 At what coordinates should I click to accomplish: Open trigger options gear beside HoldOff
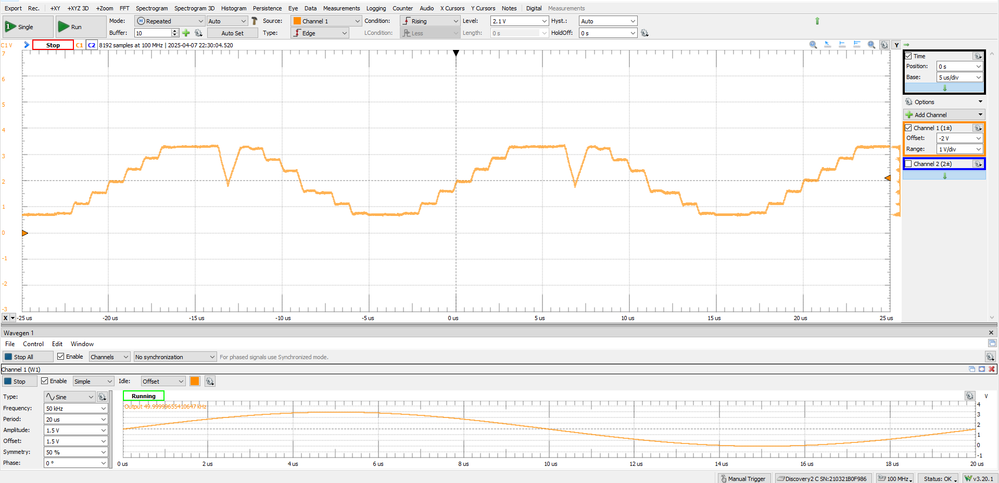pos(644,32)
